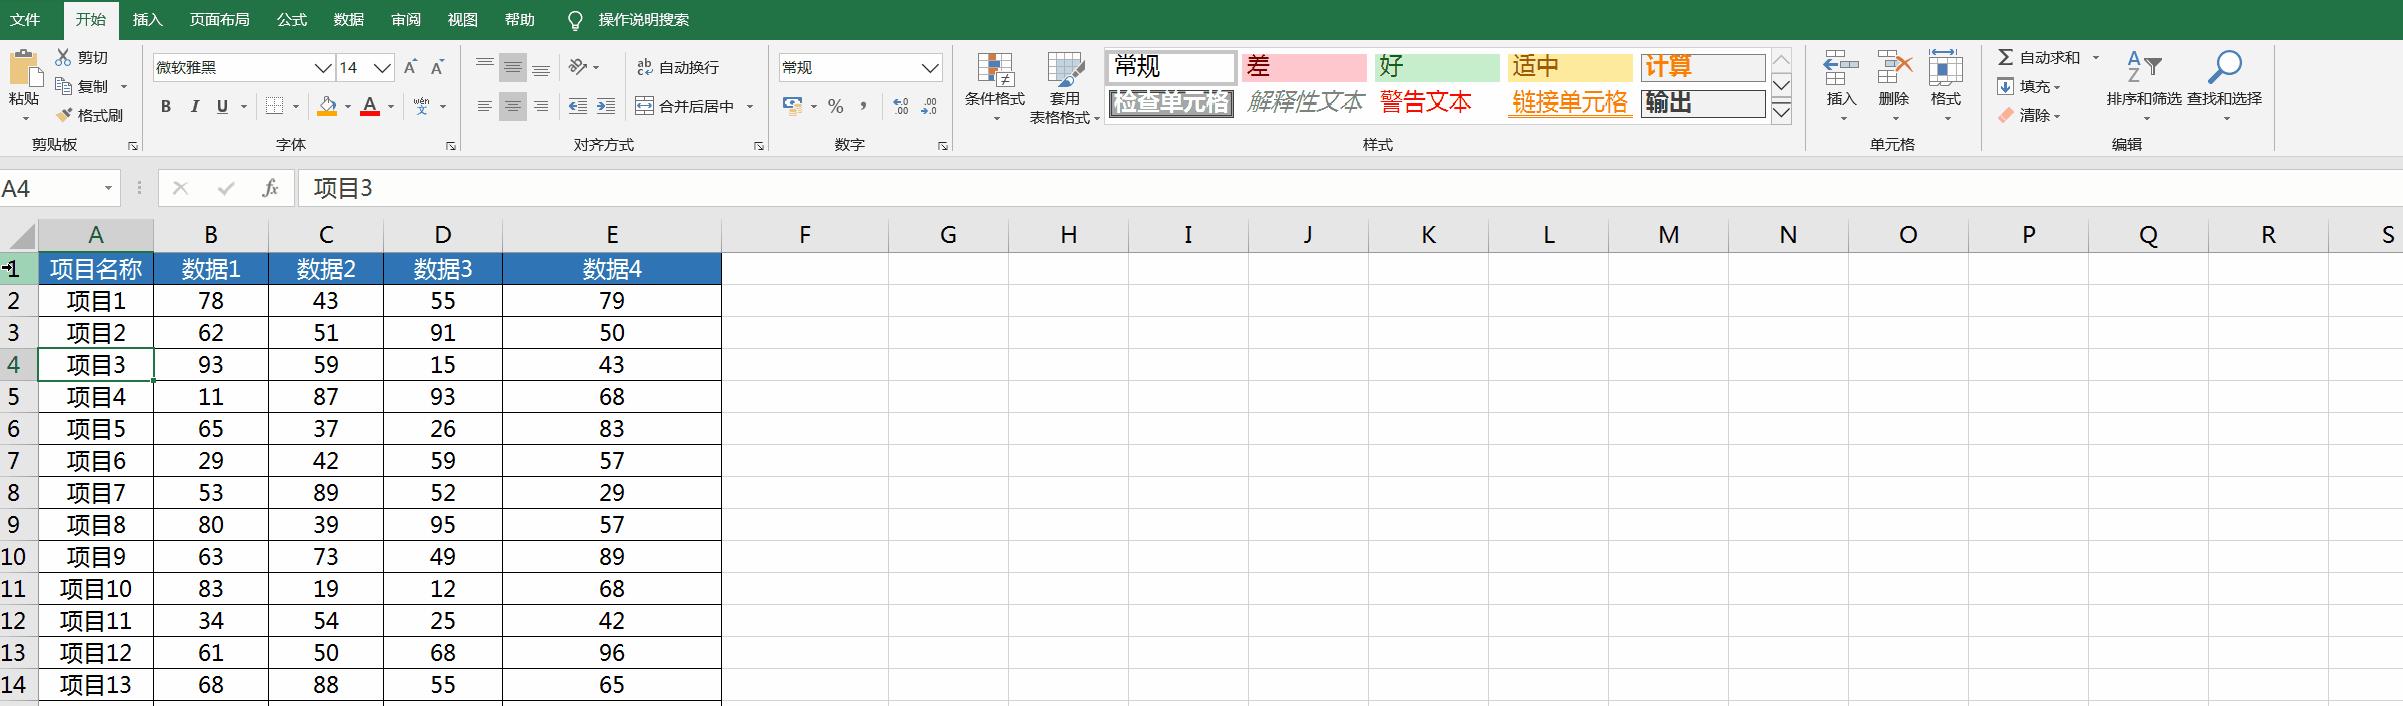Image resolution: width=2403 pixels, height=706 pixels.
Task: Open font size dropdown showing 14
Action: [382, 68]
